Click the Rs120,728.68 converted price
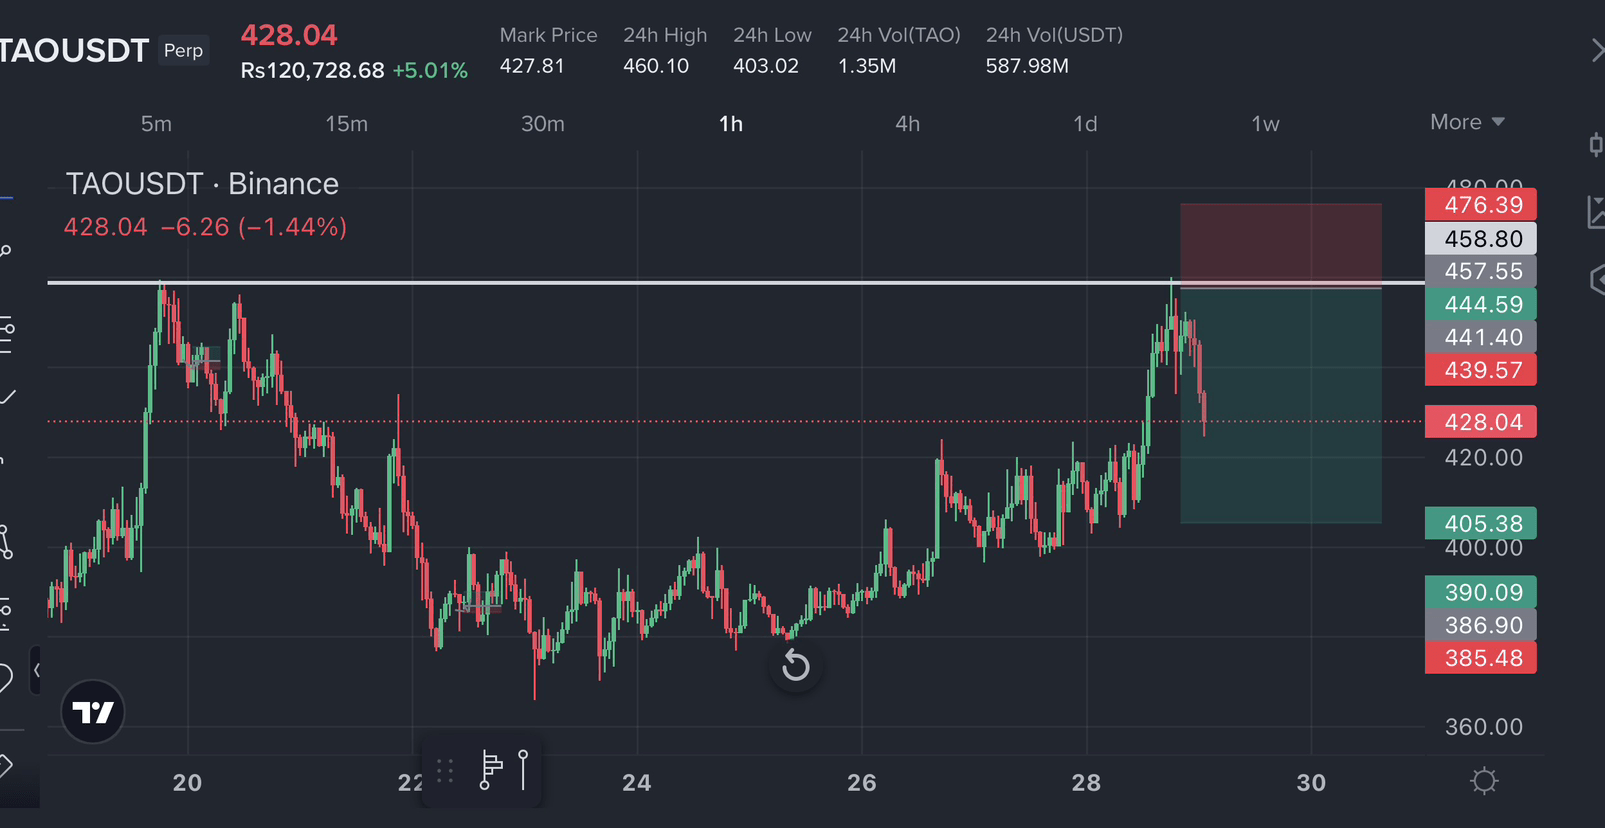 coord(312,70)
